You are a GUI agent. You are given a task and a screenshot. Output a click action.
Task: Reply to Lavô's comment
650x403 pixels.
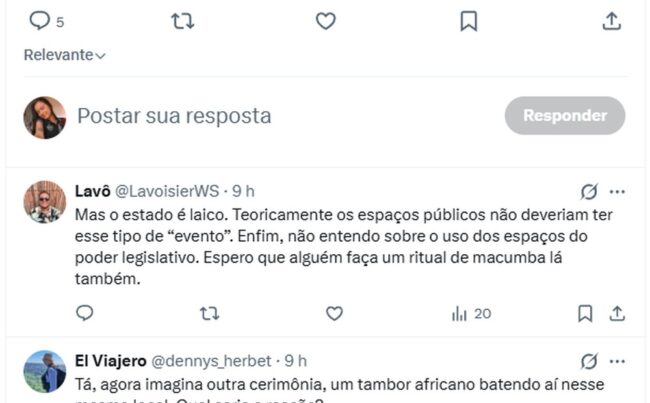[x=85, y=313]
